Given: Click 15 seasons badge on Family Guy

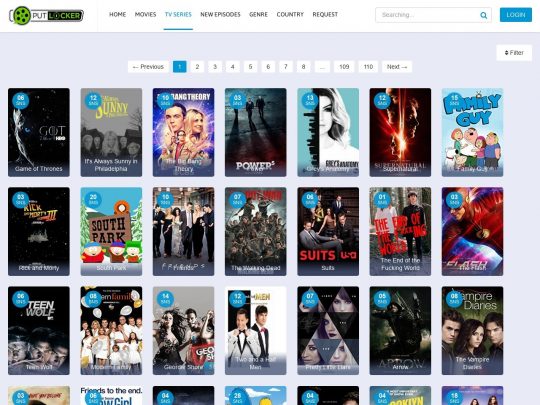Looking at the screenshot, I should click(454, 100).
